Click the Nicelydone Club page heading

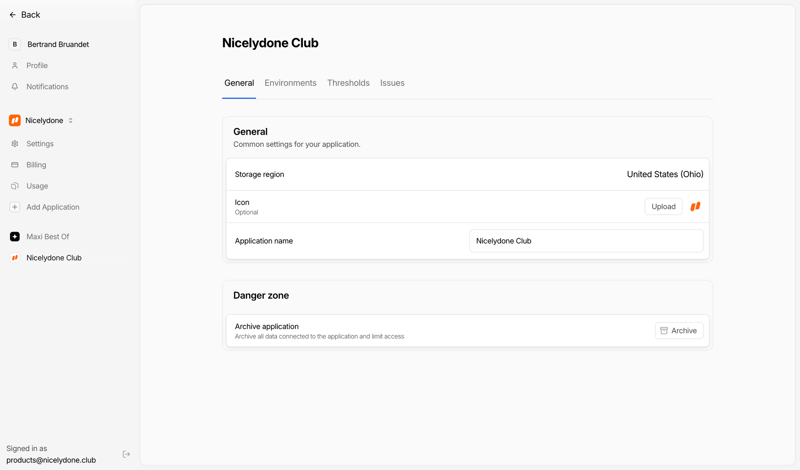tap(270, 43)
